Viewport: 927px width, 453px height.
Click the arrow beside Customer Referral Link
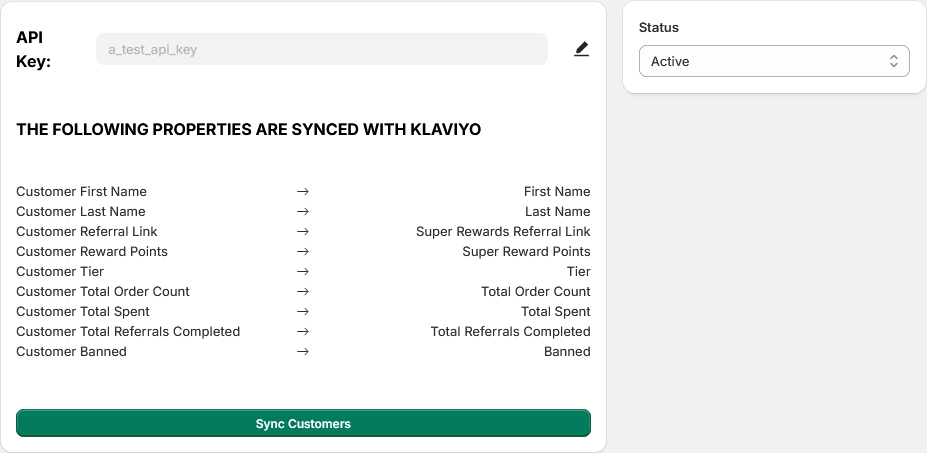click(303, 231)
